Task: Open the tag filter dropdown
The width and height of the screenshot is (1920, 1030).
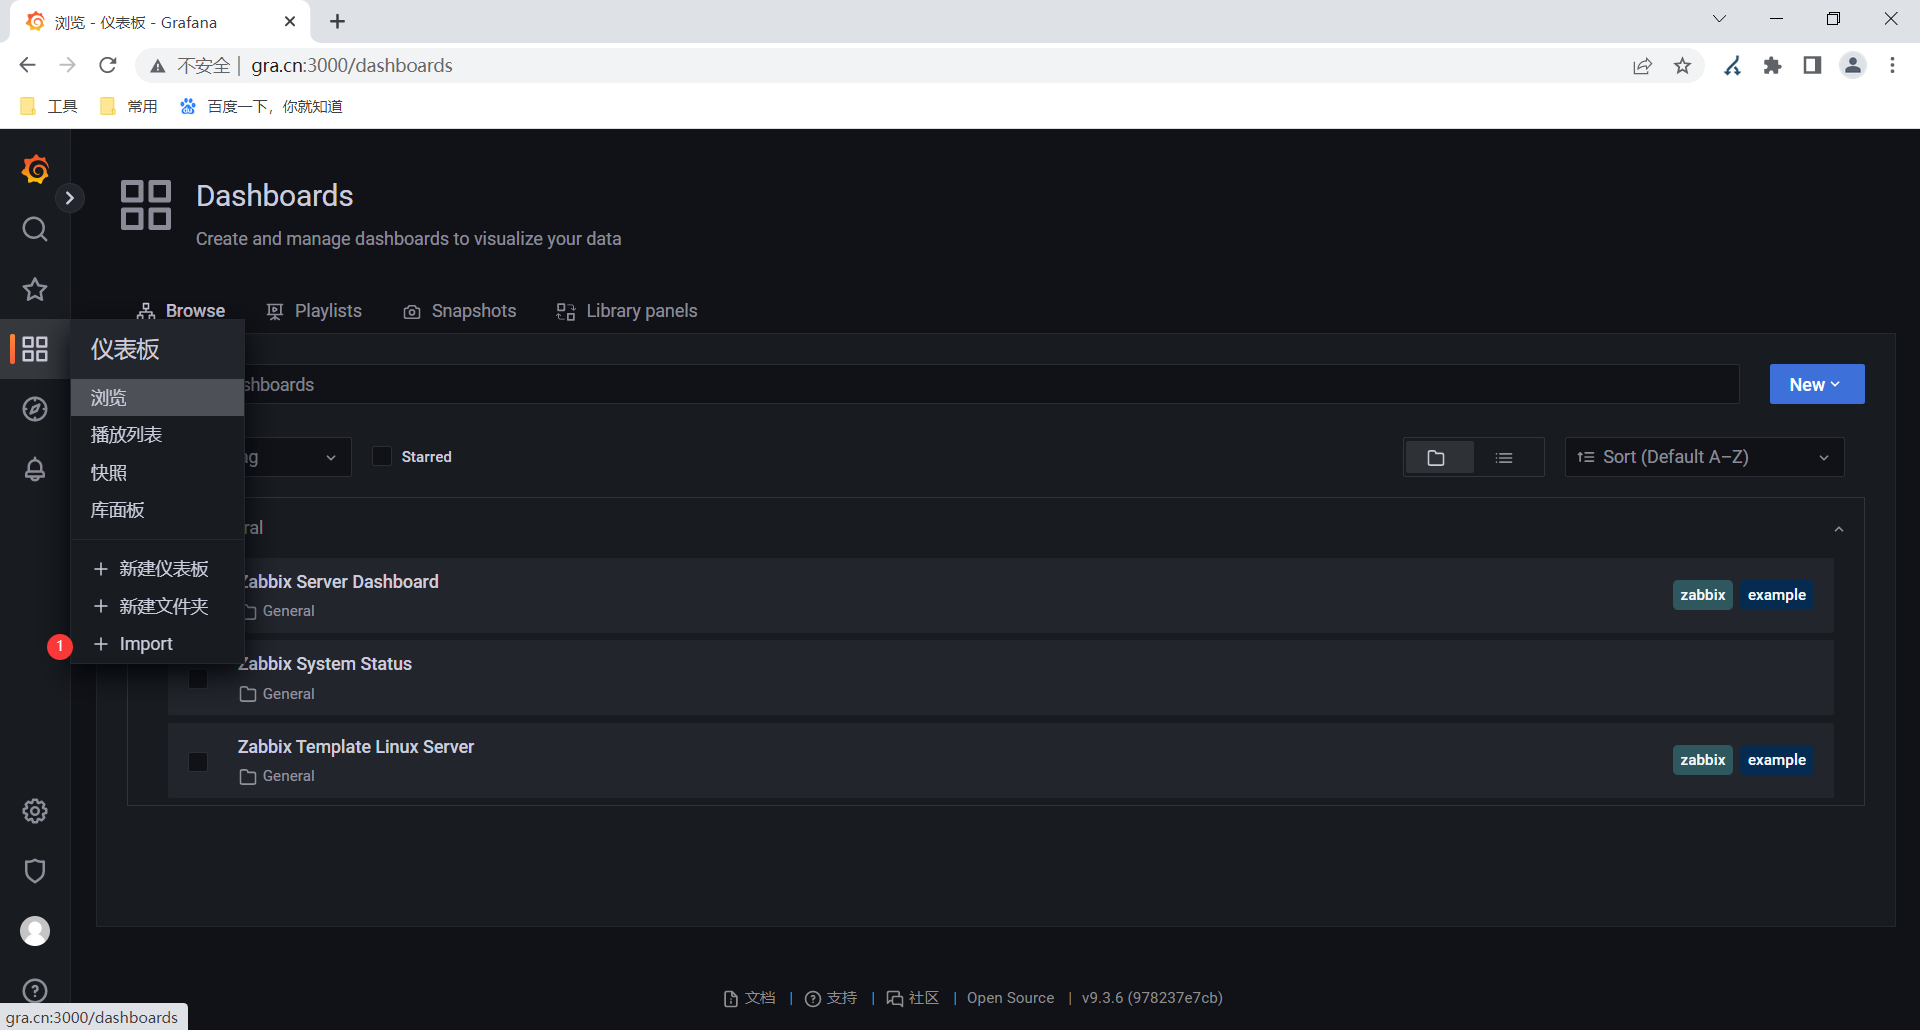Action: pos(297,457)
